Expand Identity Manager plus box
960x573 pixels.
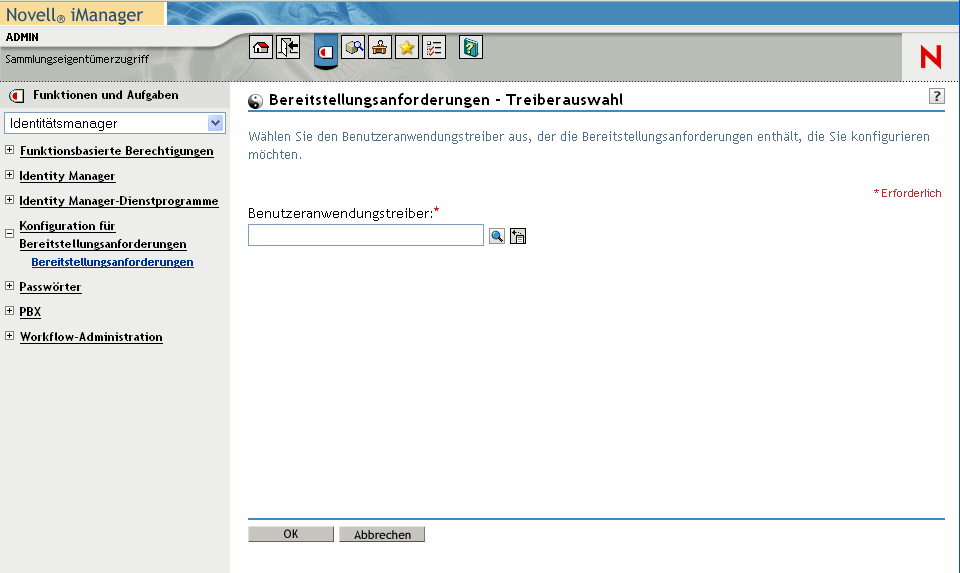coord(9,174)
